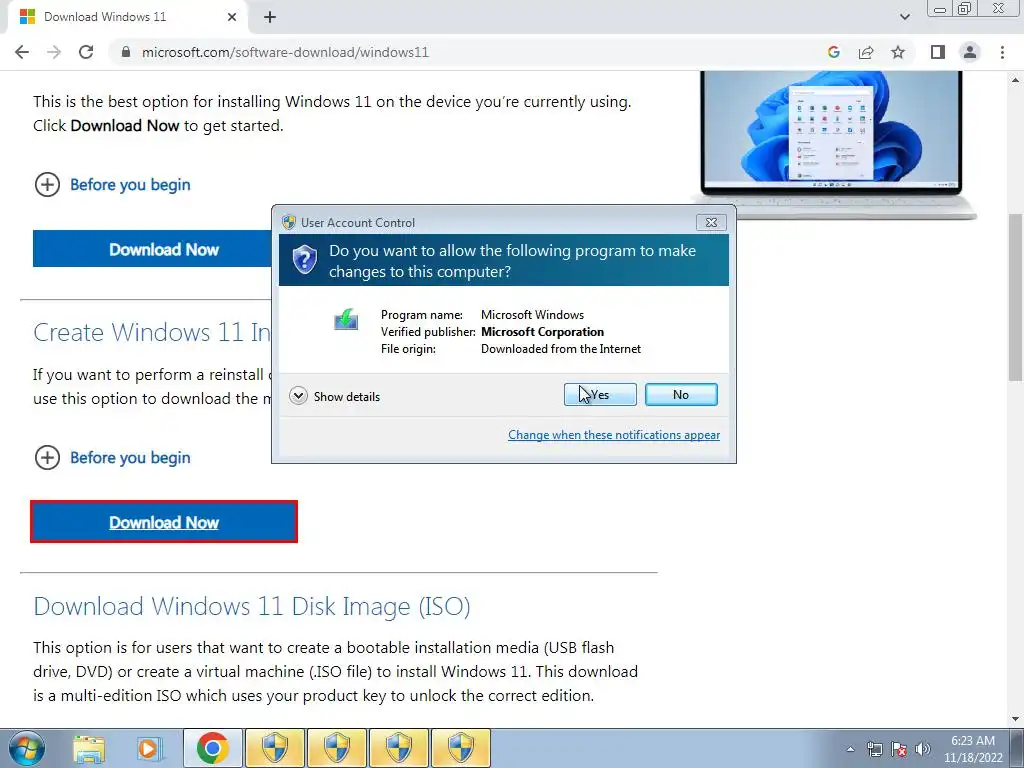Click the 'File origin:' label

(x=408, y=349)
